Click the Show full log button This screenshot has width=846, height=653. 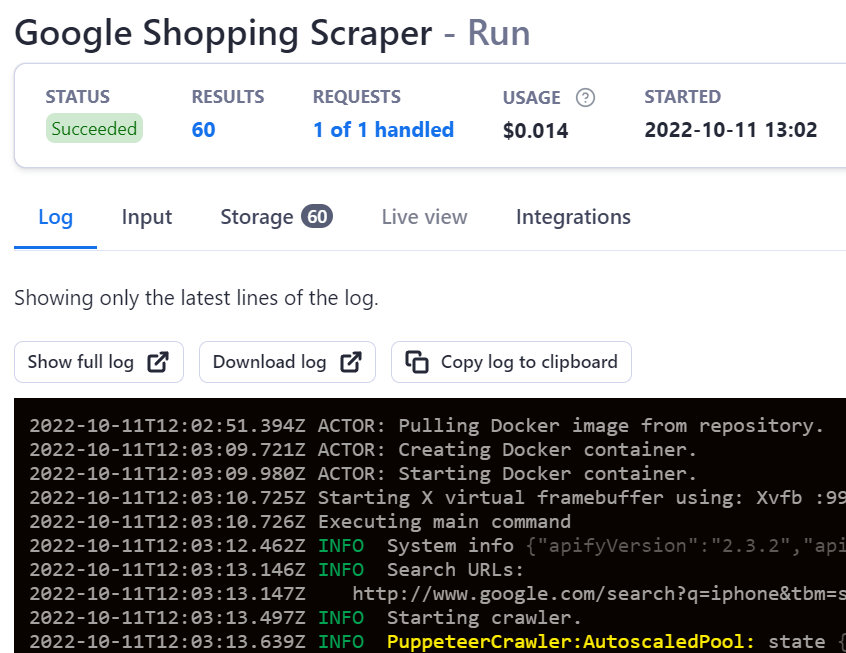point(98,361)
